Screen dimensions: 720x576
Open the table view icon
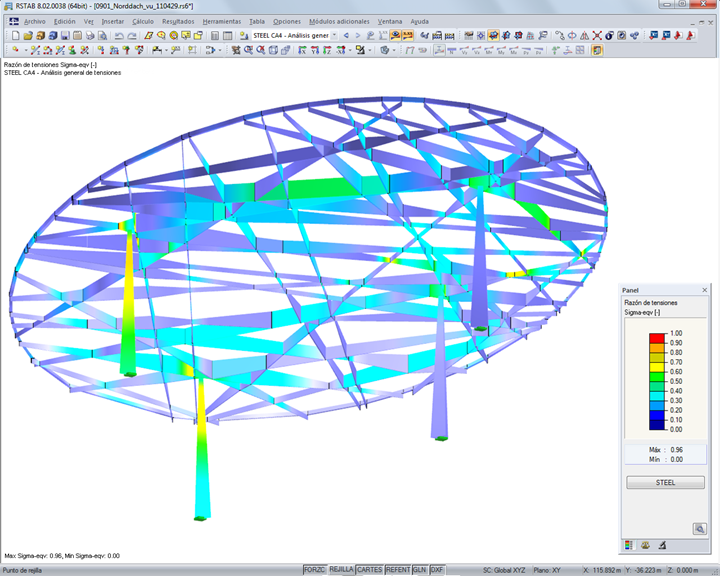[227, 35]
